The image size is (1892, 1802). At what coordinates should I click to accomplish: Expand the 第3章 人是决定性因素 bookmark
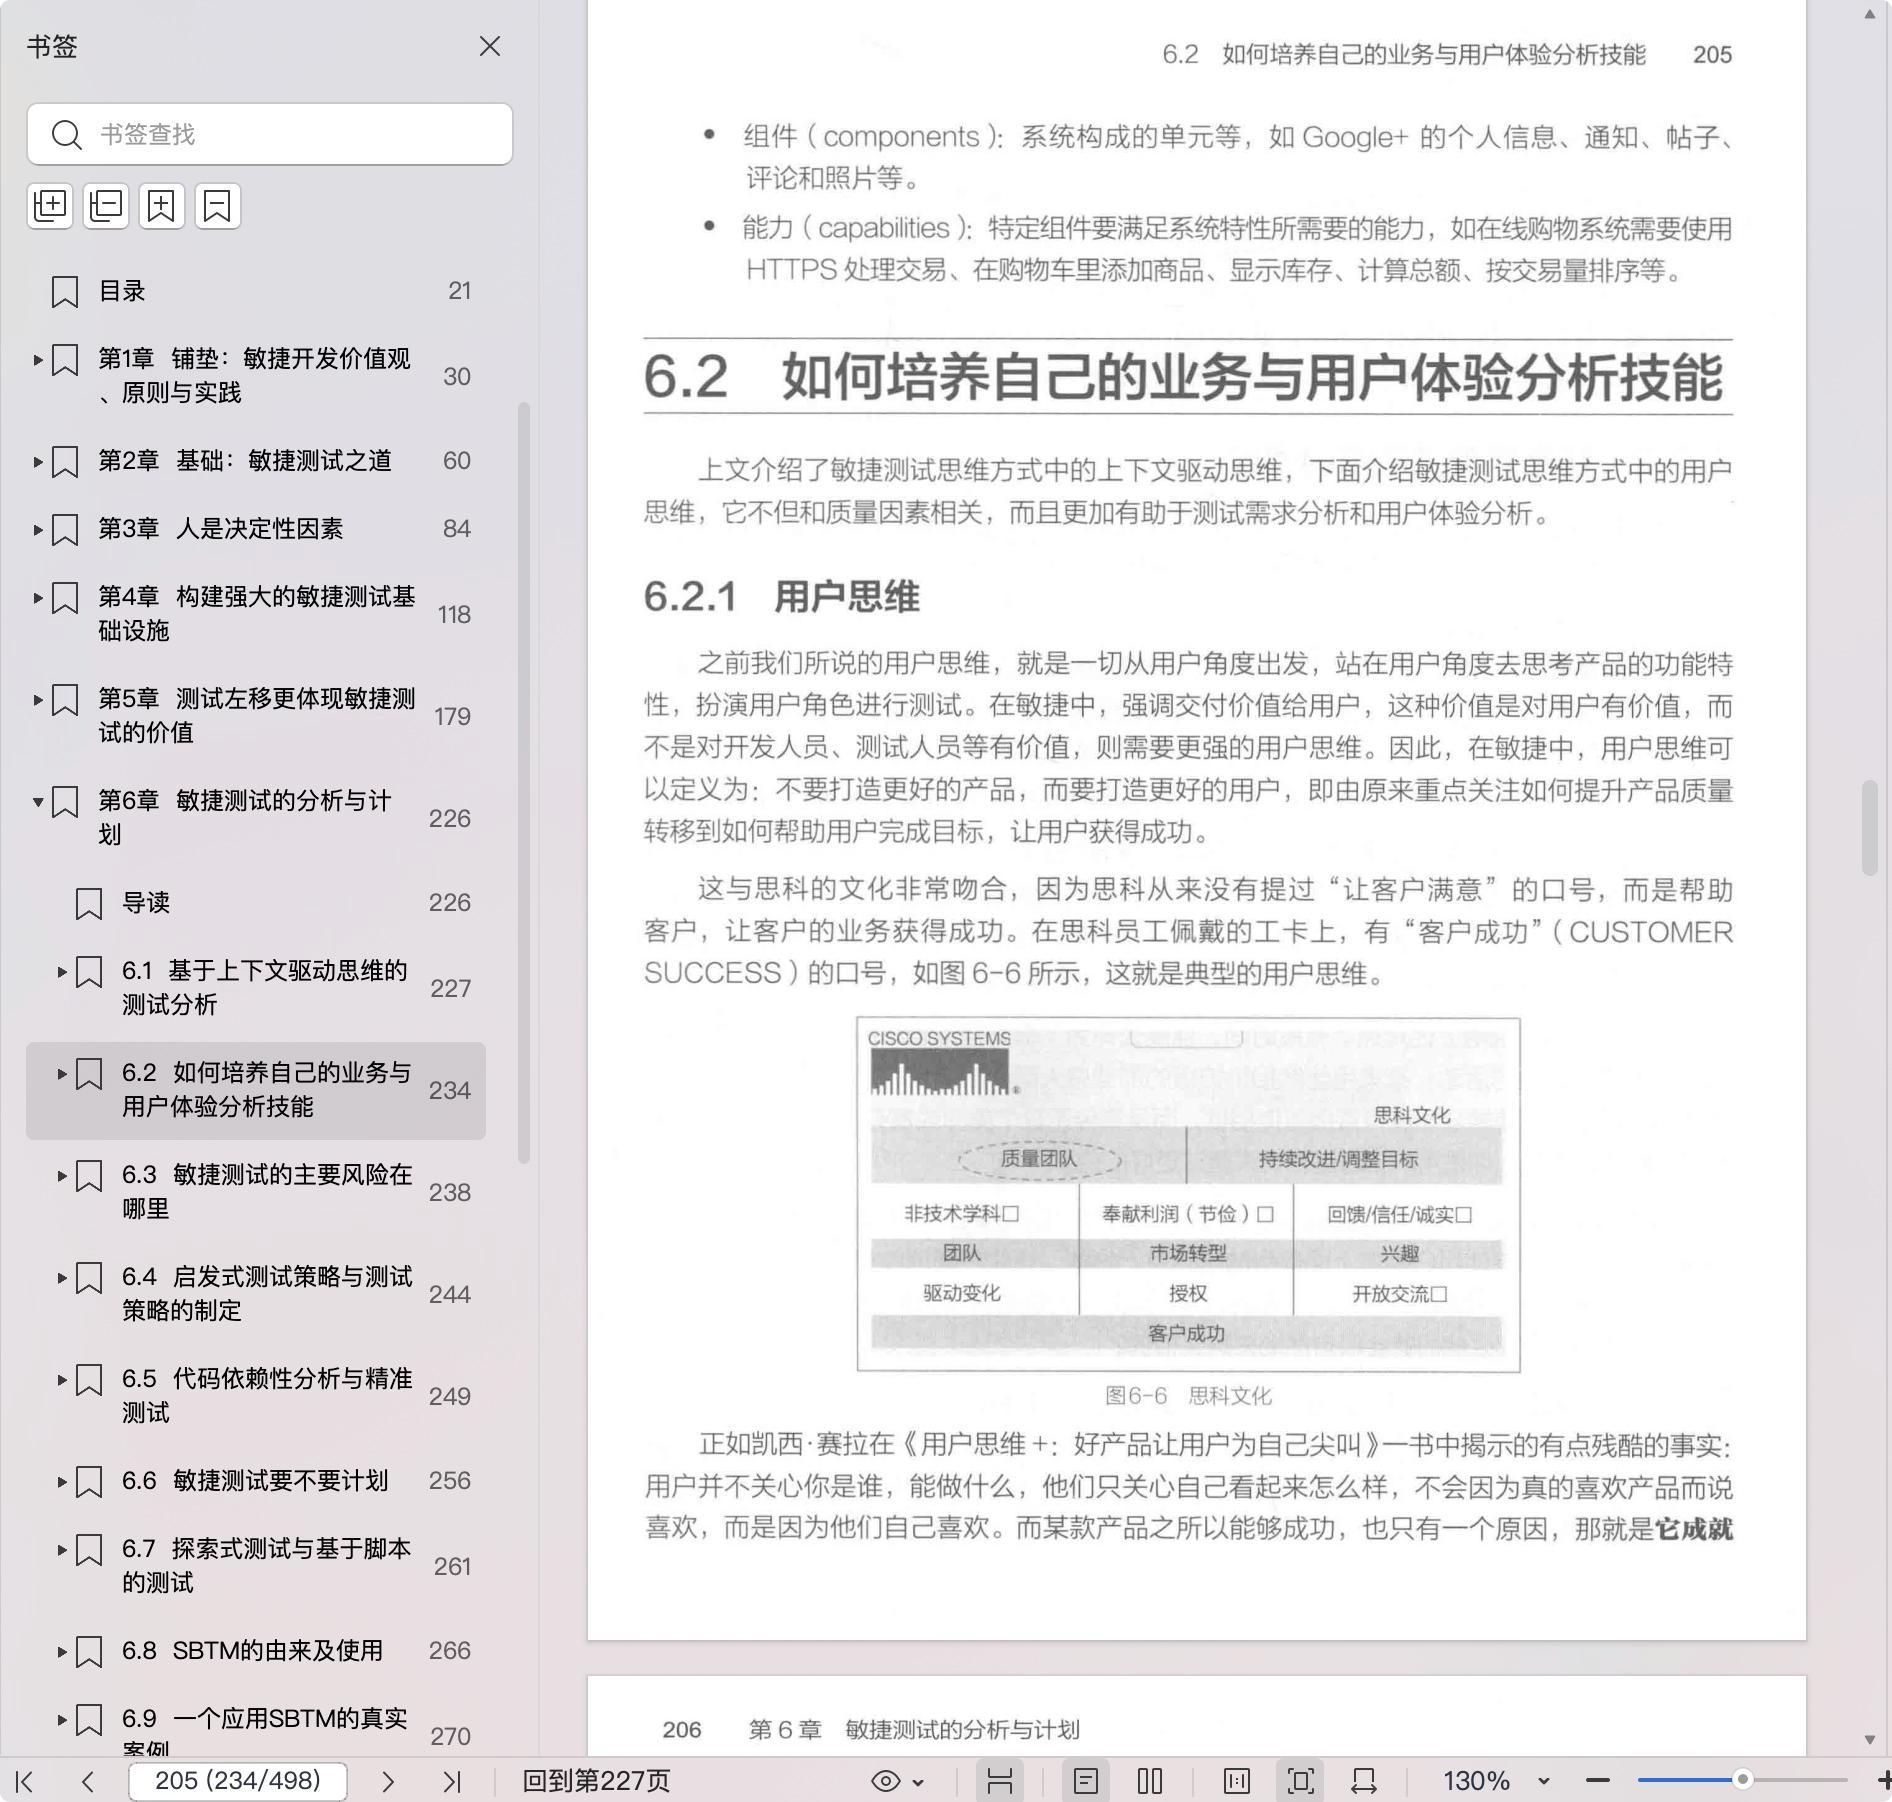pyautogui.click(x=38, y=529)
